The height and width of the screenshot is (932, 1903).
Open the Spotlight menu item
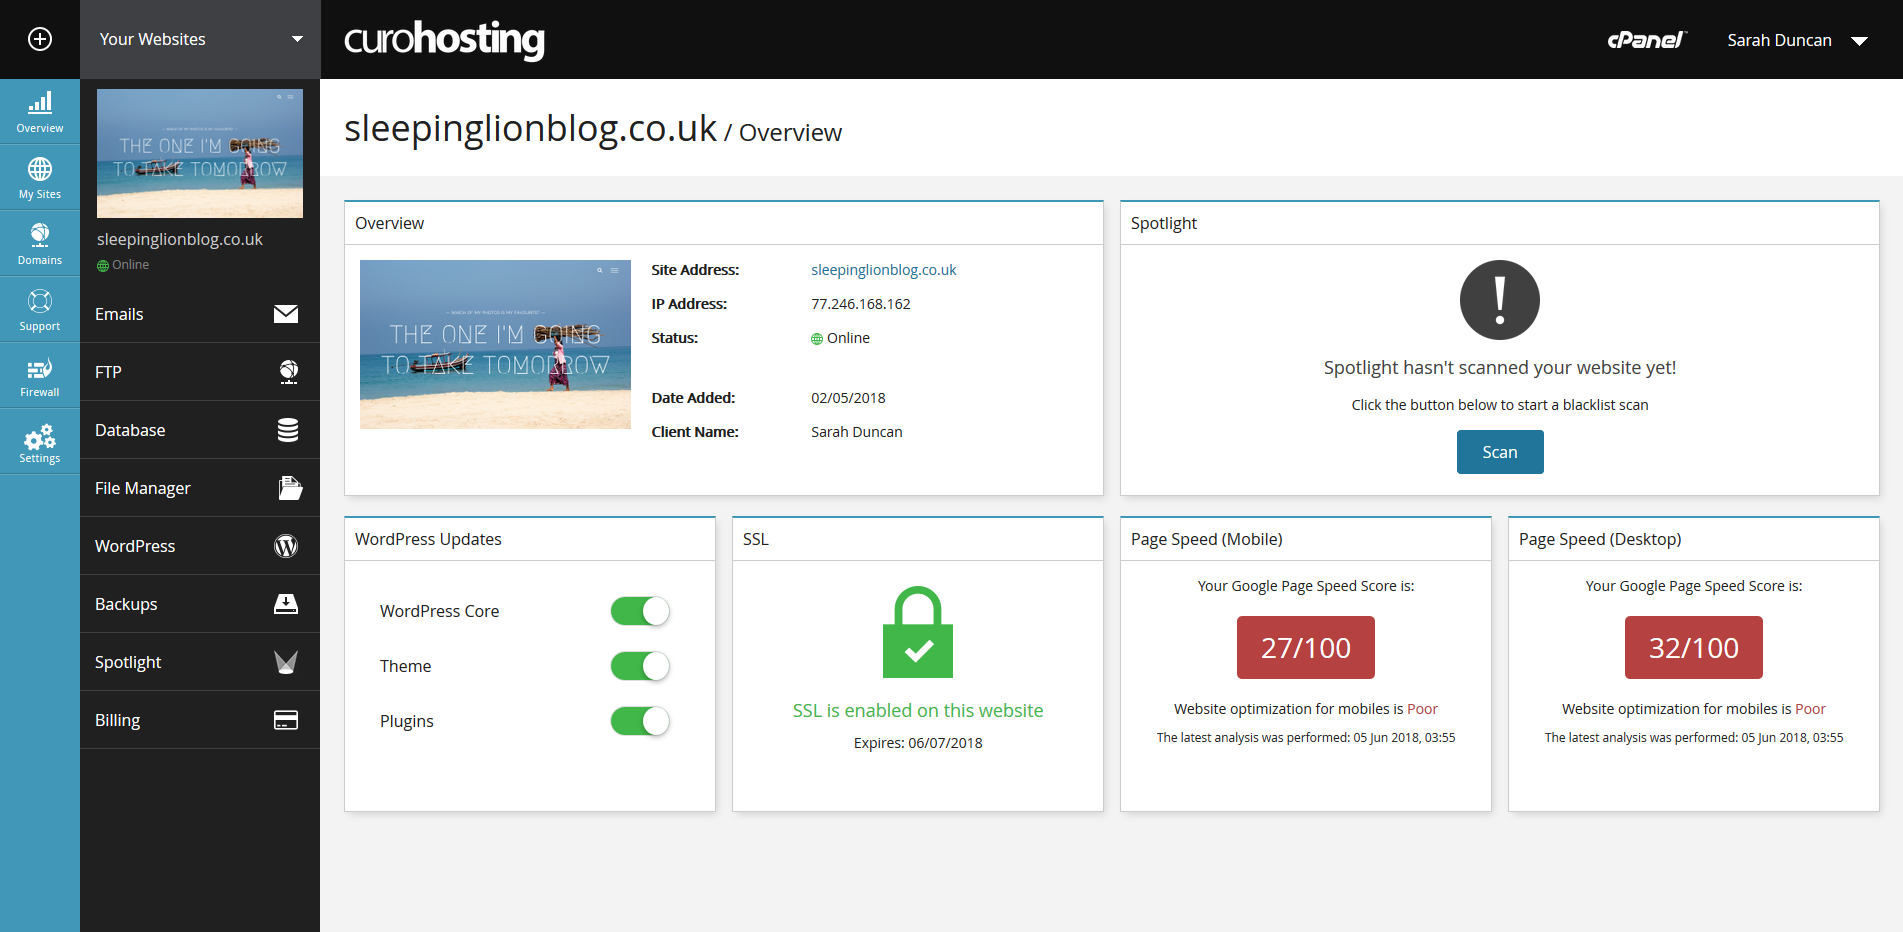click(200, 662)
